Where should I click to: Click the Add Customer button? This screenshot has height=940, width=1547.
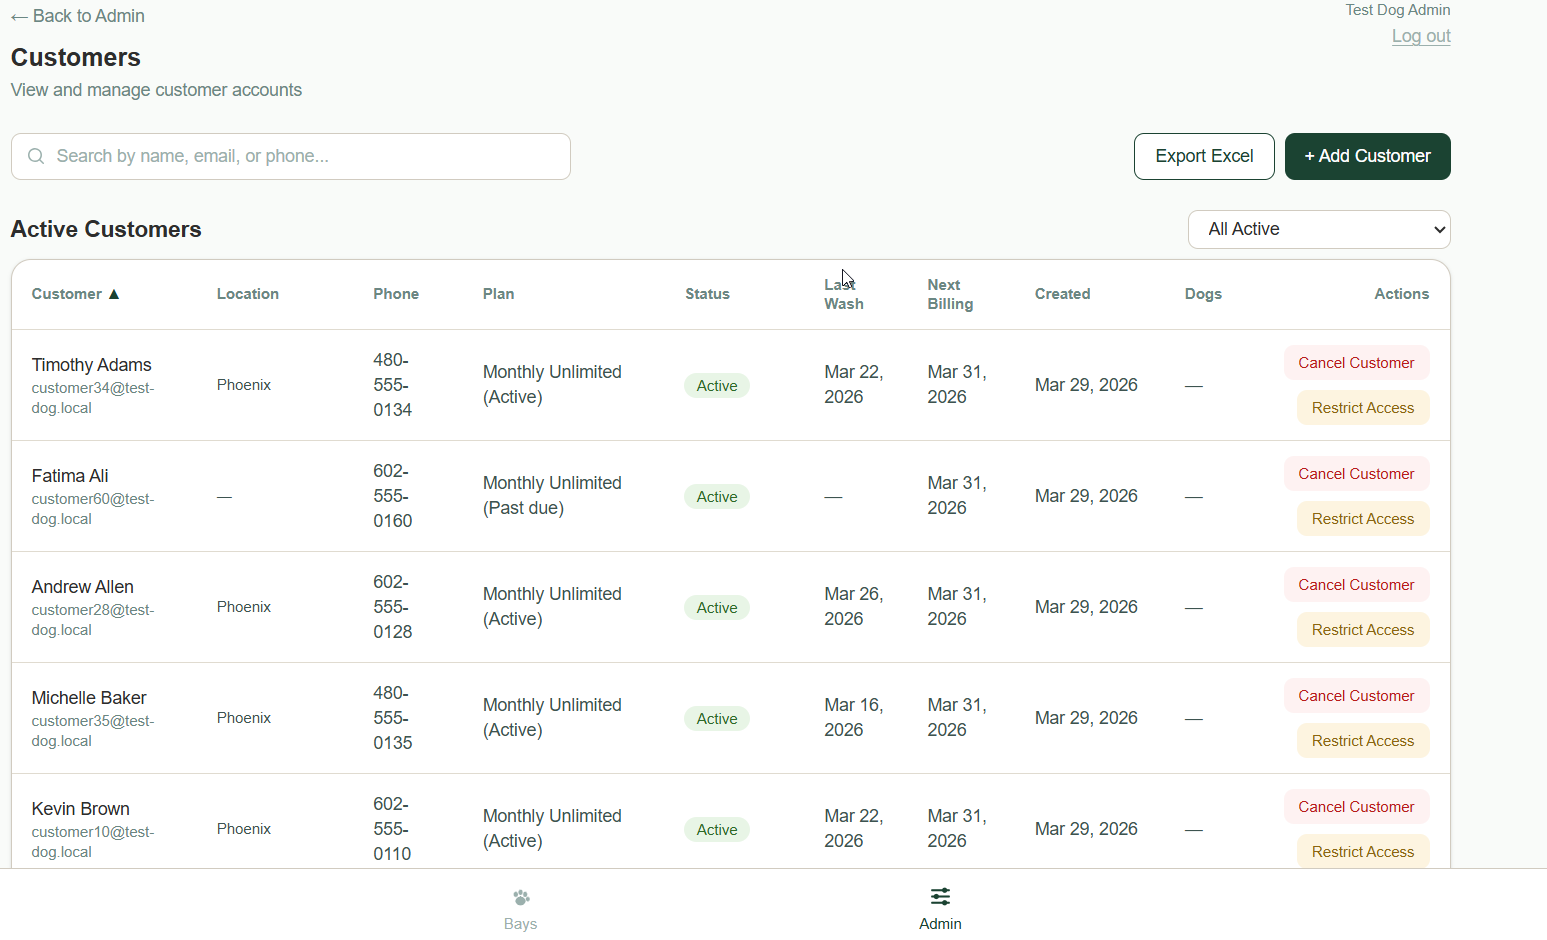[x=1367, y=156]
